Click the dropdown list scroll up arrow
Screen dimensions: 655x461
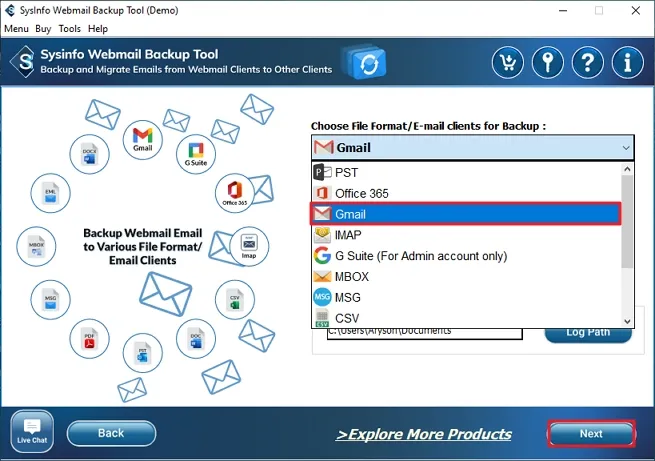coord(627,169)
